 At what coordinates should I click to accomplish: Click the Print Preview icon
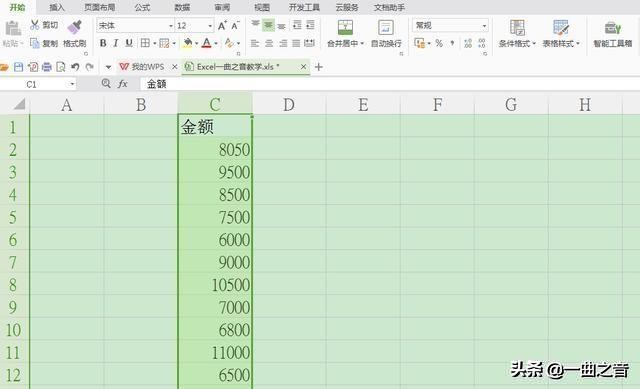click(61, 67)
